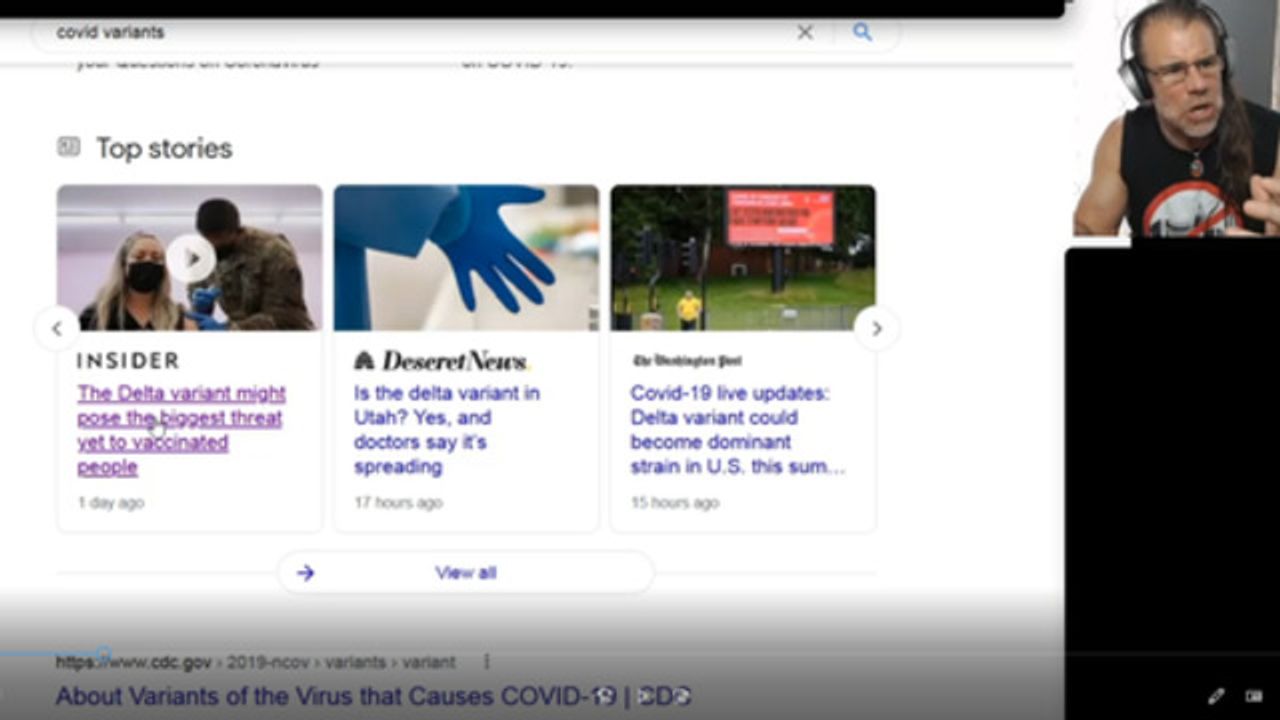Screen dimensions: 1280x720
Task: Open the three-dot menu beside the CDC URL
Action: point(487,662)
